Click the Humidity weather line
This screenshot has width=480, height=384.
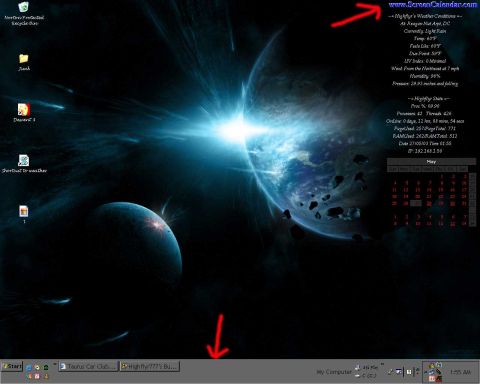point(425,76)
